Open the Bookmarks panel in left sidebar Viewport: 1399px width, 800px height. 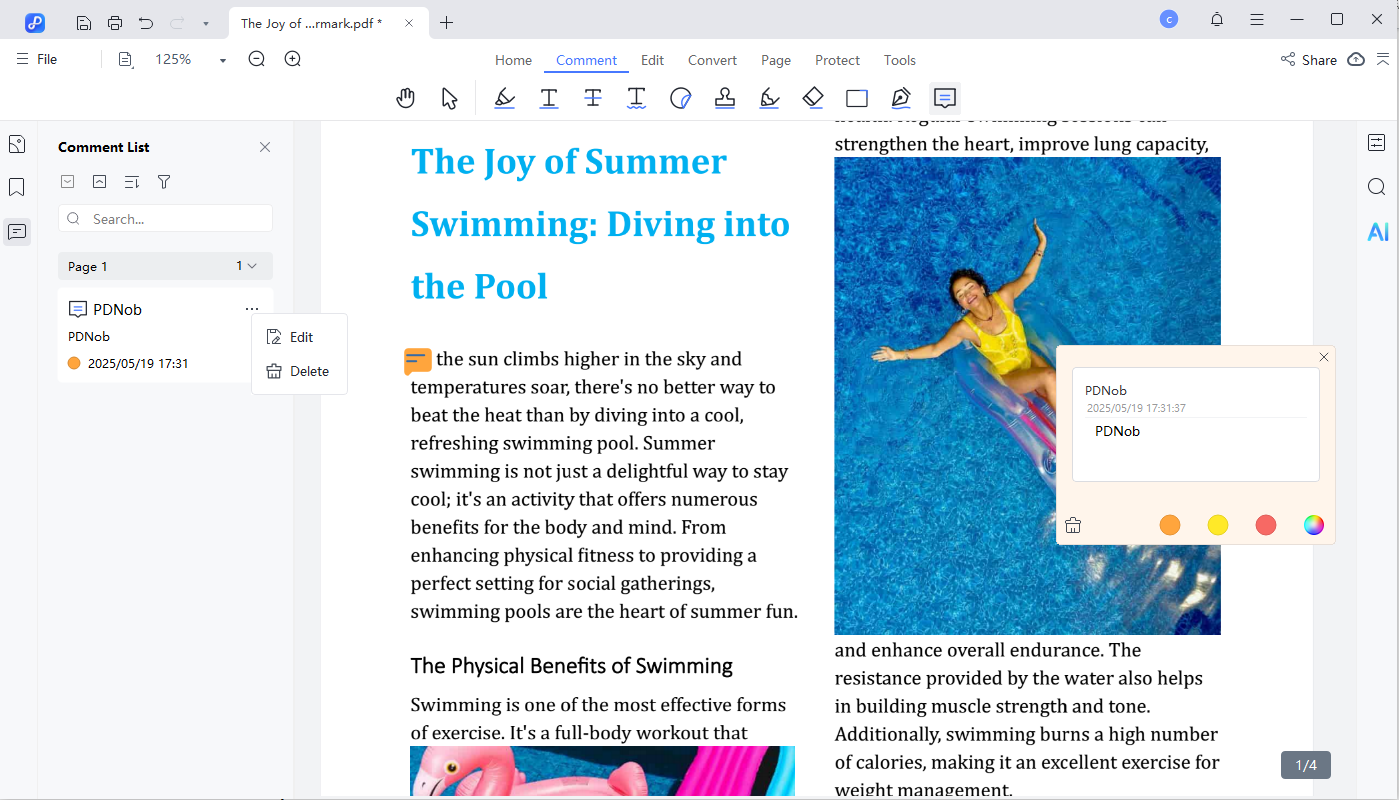tap(16, 188)
